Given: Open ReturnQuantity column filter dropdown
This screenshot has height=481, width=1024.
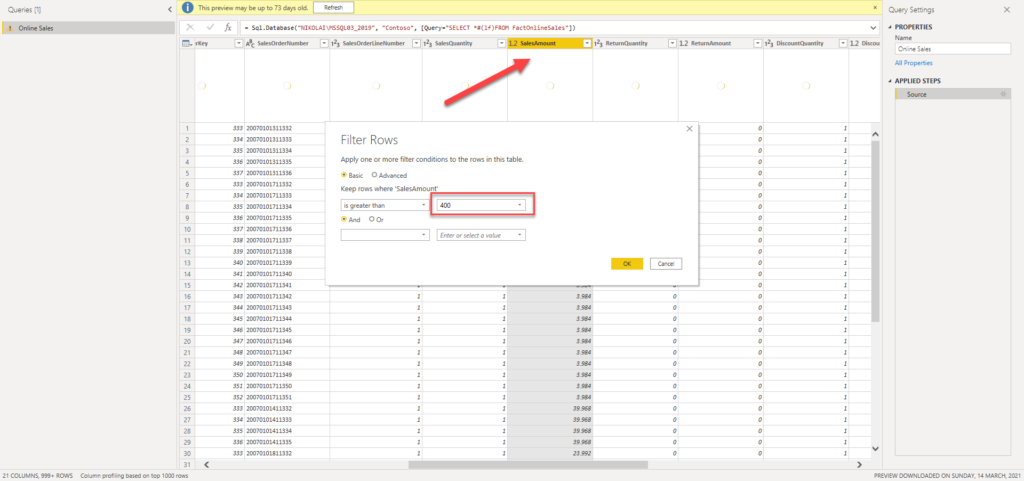Looking at the screenshot, I should [672, 43].
